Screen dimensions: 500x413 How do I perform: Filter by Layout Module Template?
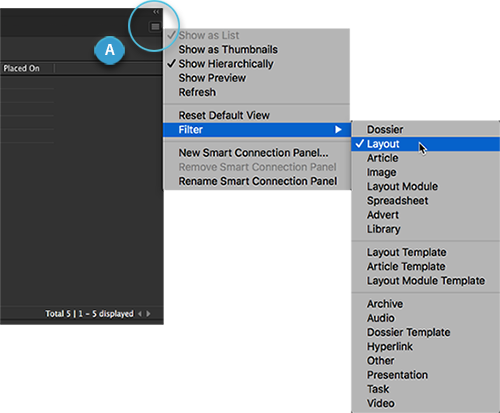(x=426, y=281)
